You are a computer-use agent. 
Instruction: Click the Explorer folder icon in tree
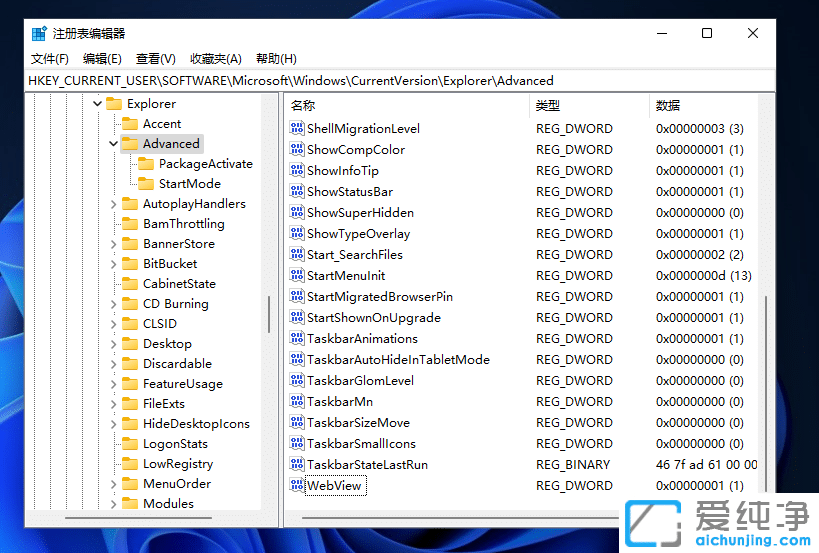pos(114,103)
